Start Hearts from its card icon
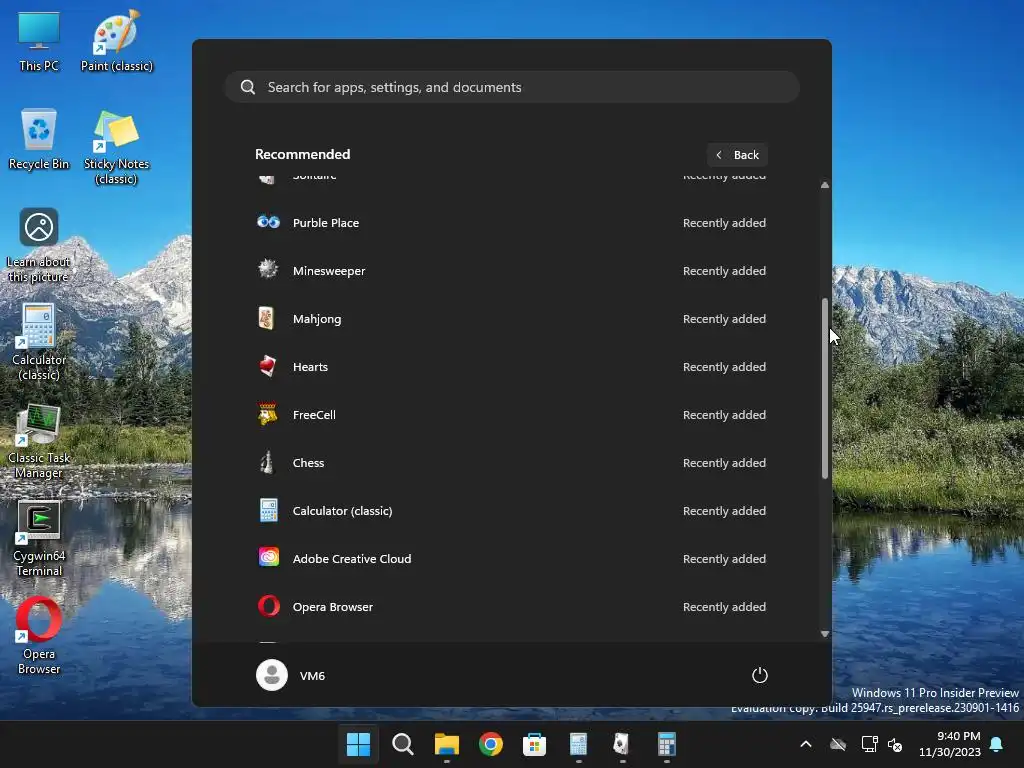1024x768 pixels. [268, 366]
